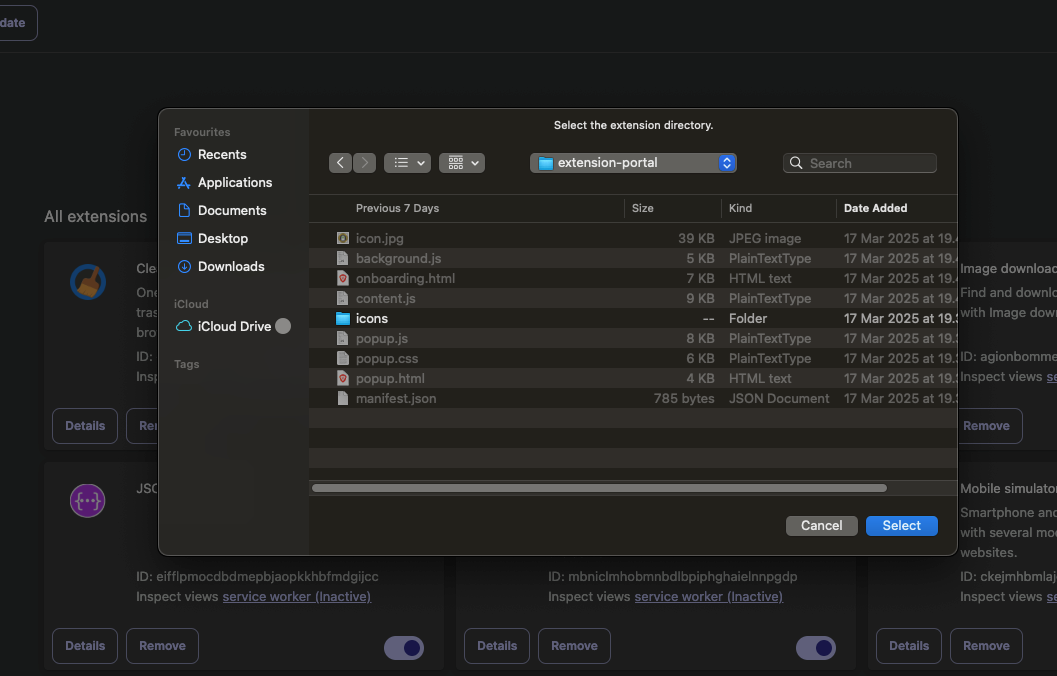The image size is (1057, 676).
Task: Go to Desktop in the sidebar
Action: (223, 239)
